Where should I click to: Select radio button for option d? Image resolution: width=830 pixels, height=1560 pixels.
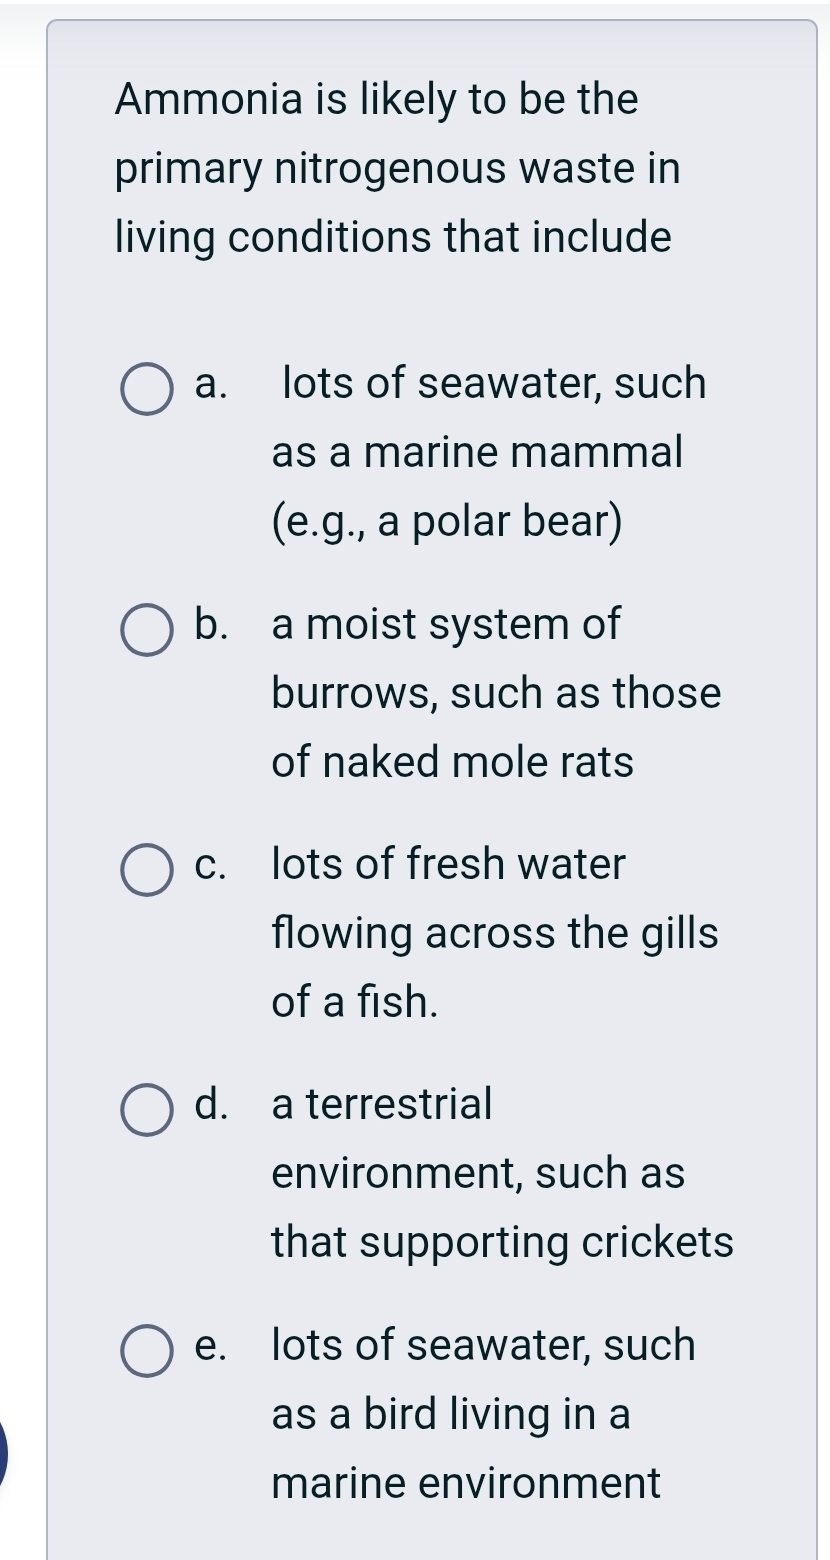pos(146,1110)
